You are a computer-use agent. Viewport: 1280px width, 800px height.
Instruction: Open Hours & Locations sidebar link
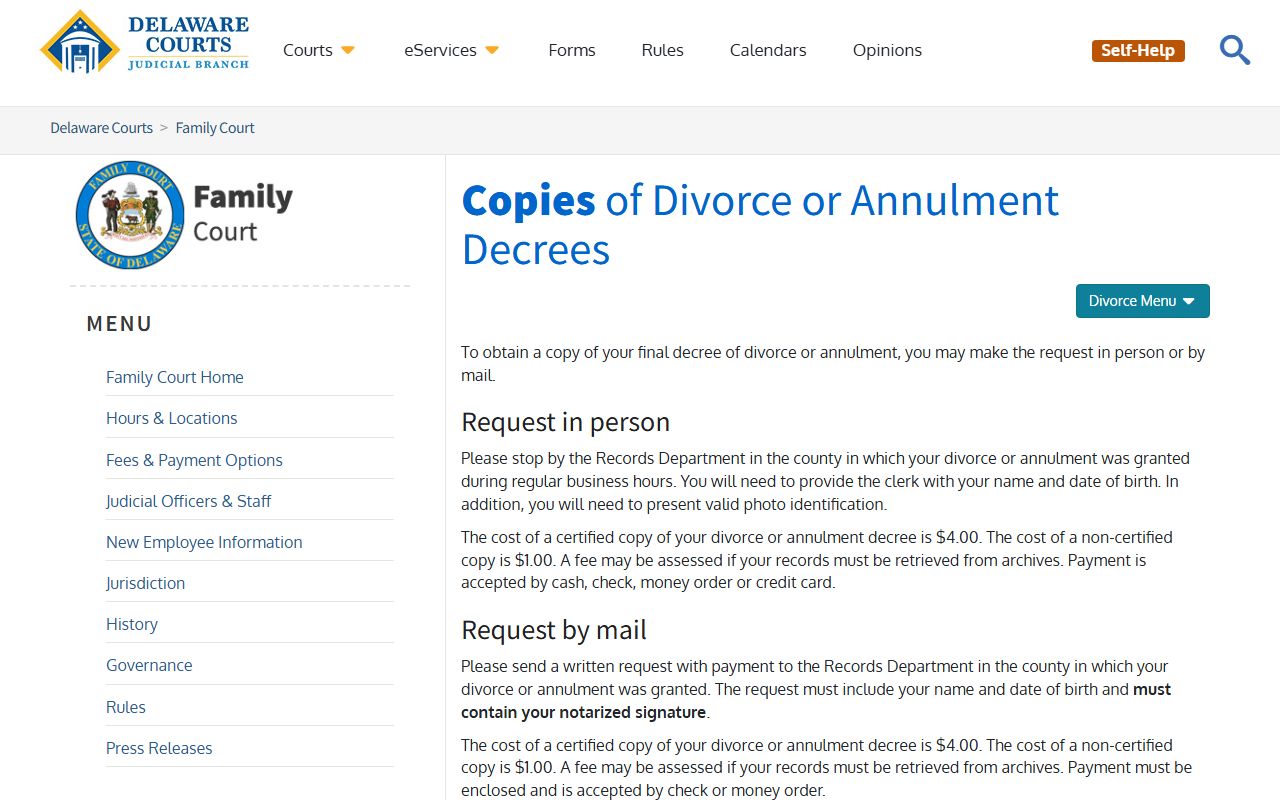[172, 418]
